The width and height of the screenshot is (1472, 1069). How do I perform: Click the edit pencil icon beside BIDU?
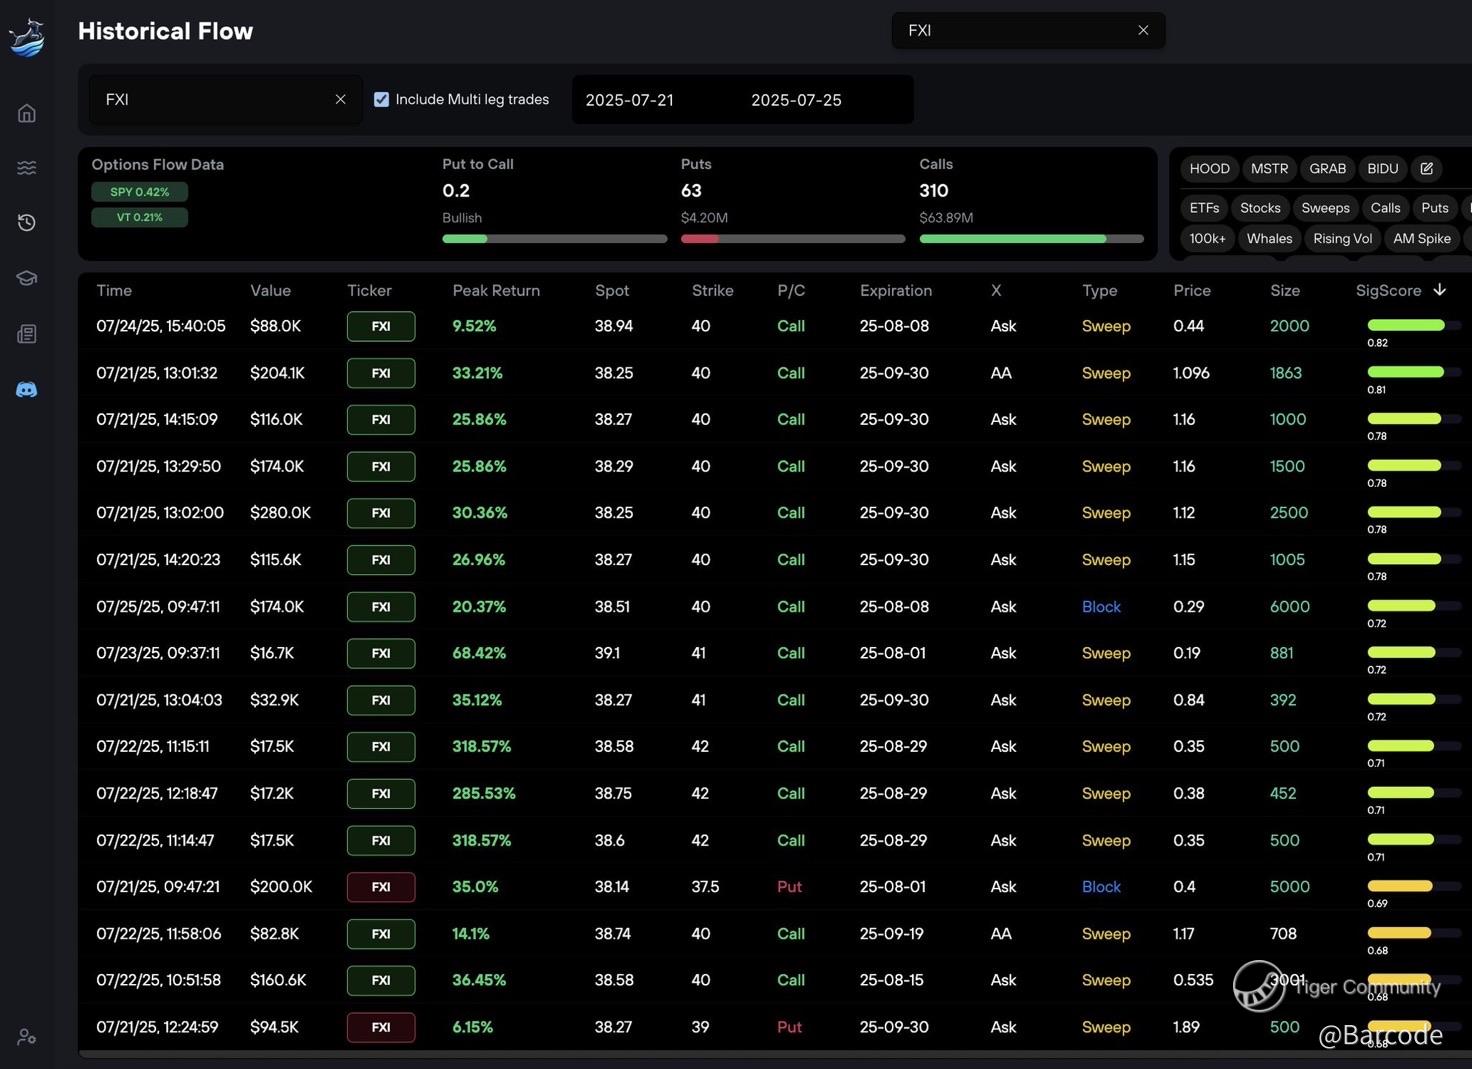click(1427, 169)
